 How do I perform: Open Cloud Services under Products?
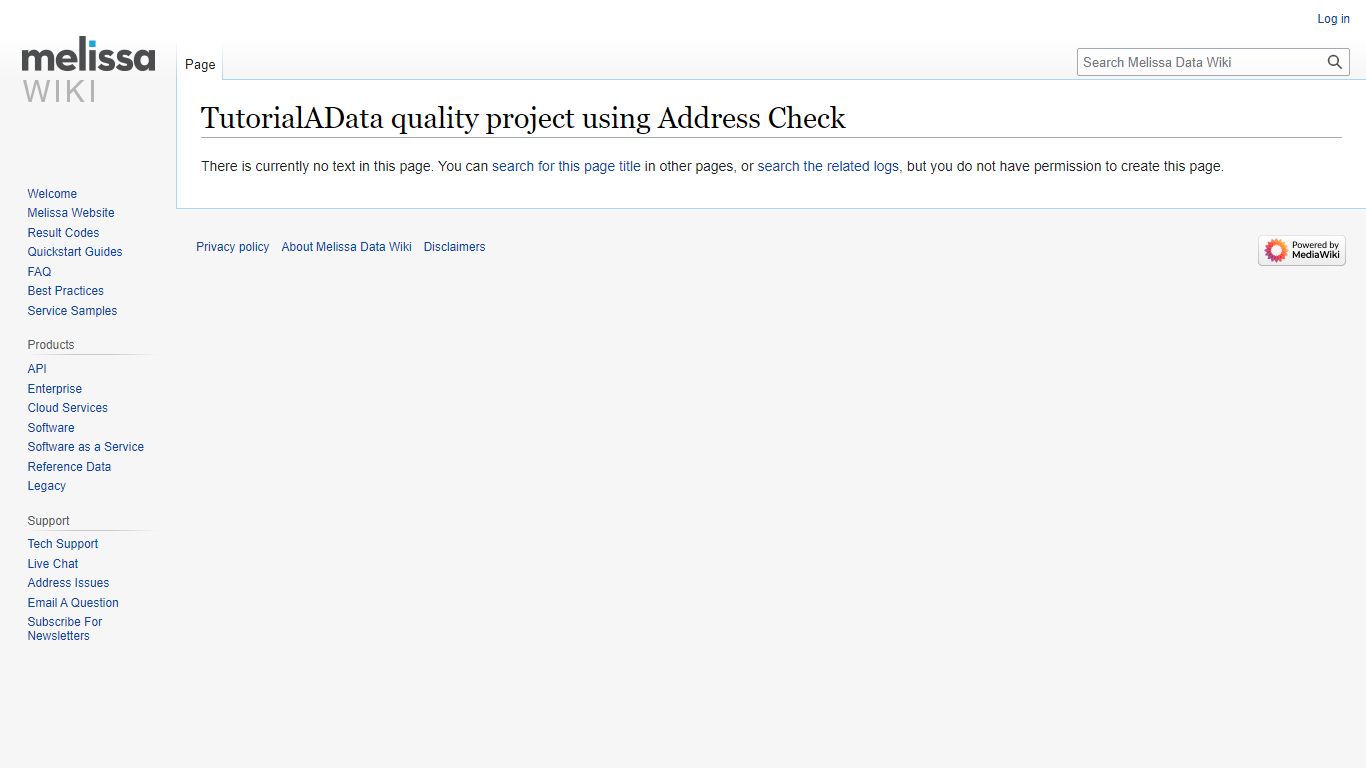(67, 408)
